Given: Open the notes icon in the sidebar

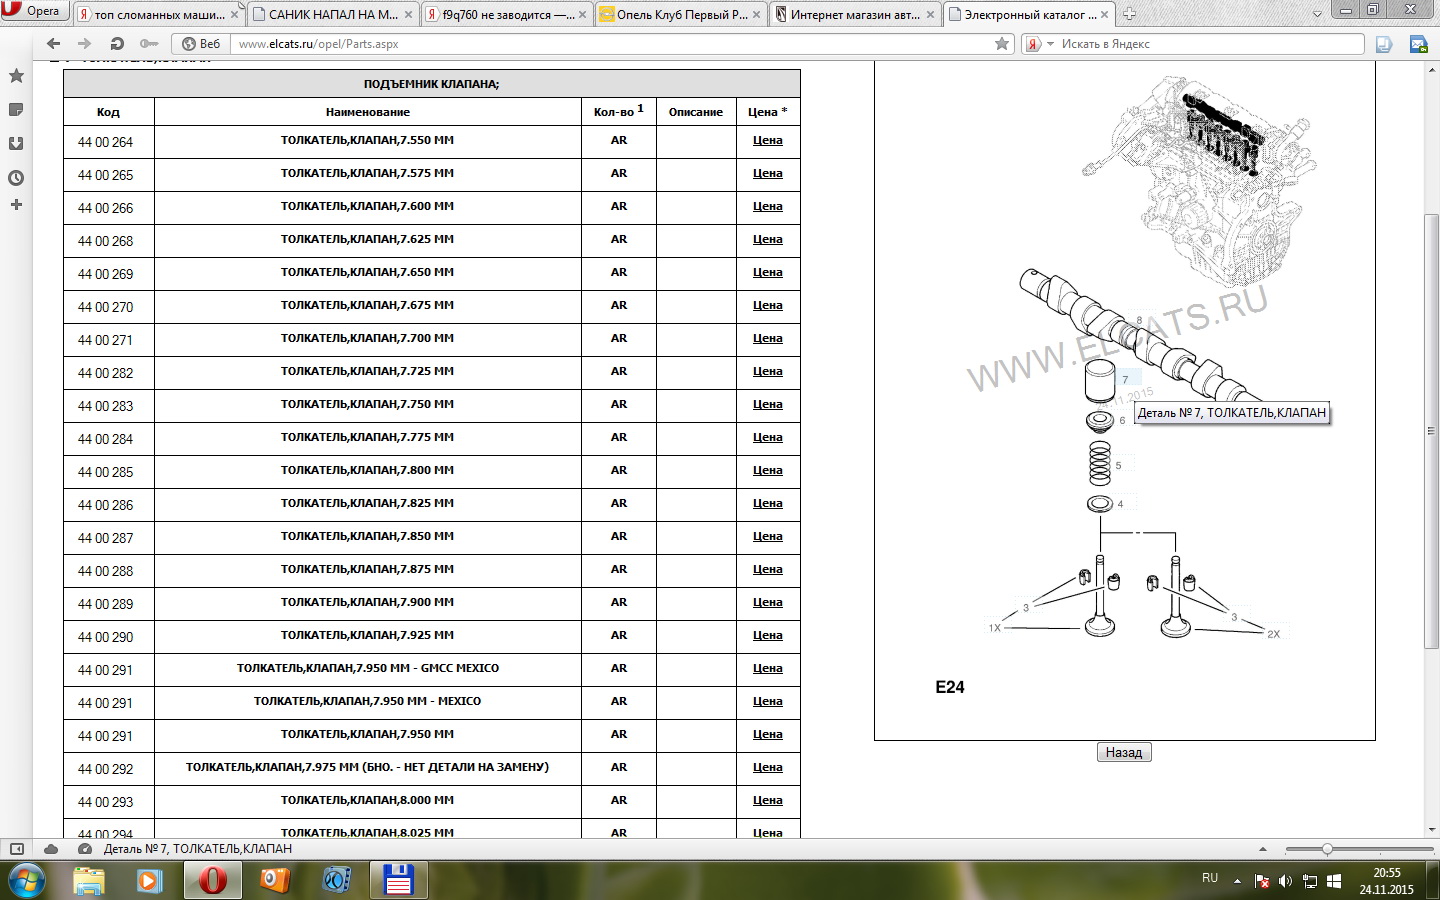Looking at the screenshot, I should [16, 110].
